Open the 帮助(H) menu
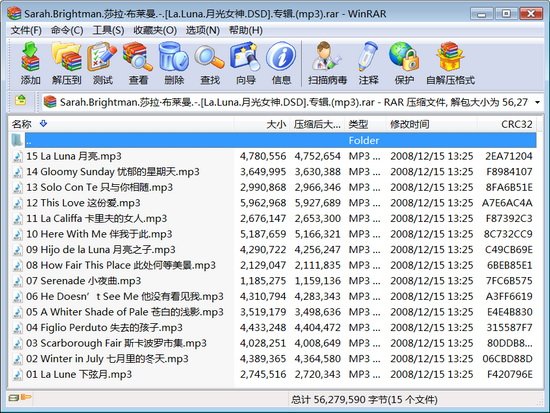Viewport: 550px width, 413px height. pos(246,31)
